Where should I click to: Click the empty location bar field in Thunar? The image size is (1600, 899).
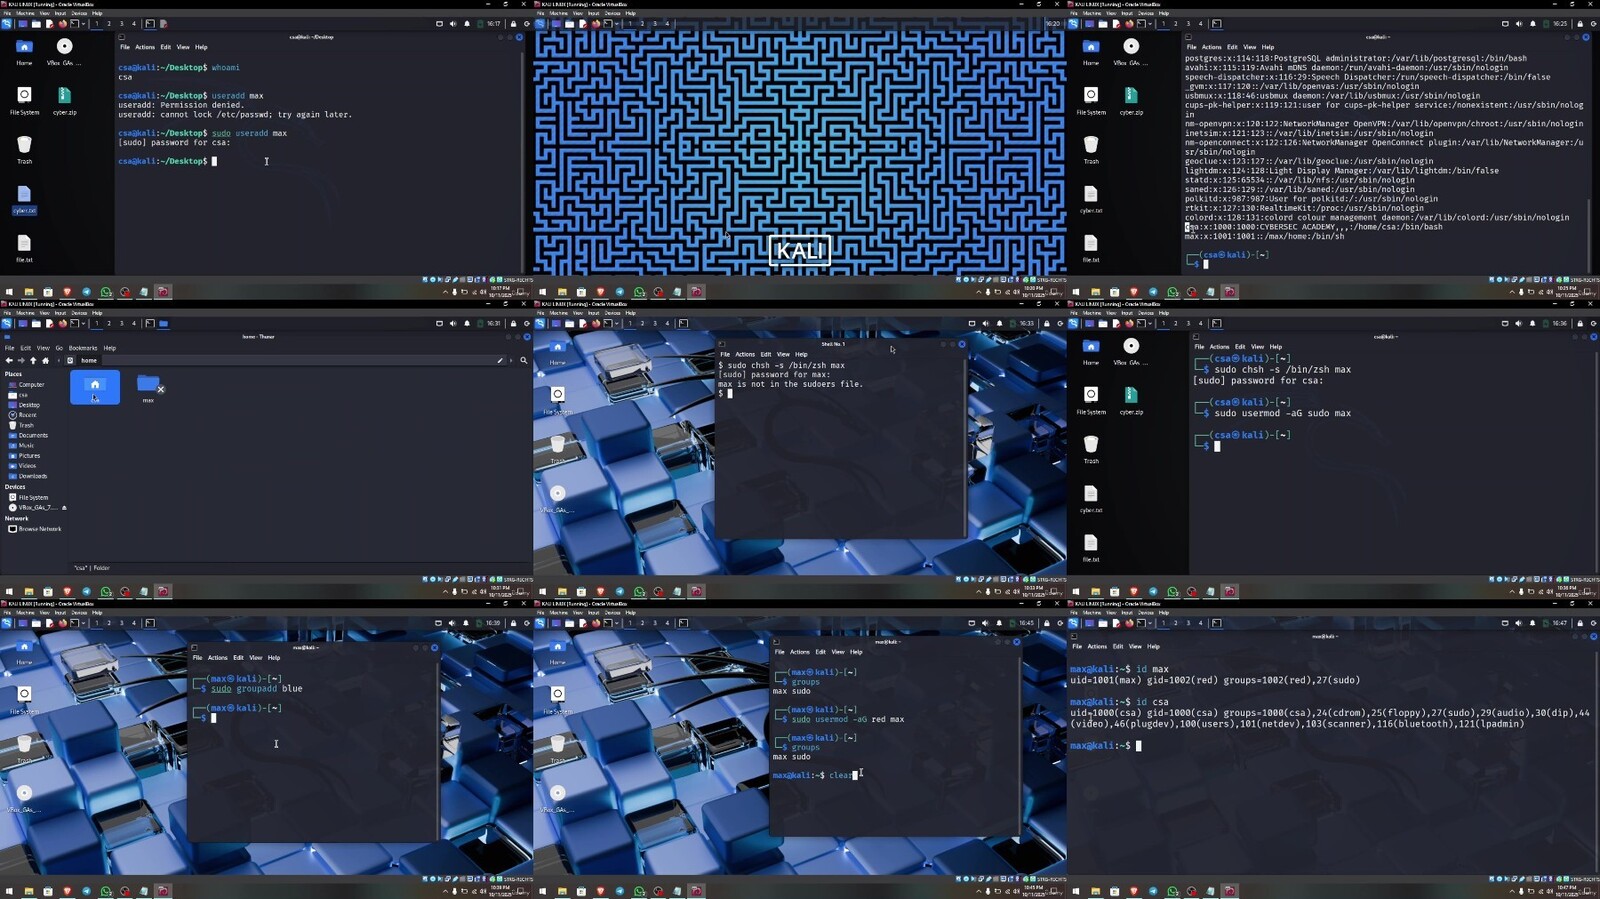click(x=298, y=360)
